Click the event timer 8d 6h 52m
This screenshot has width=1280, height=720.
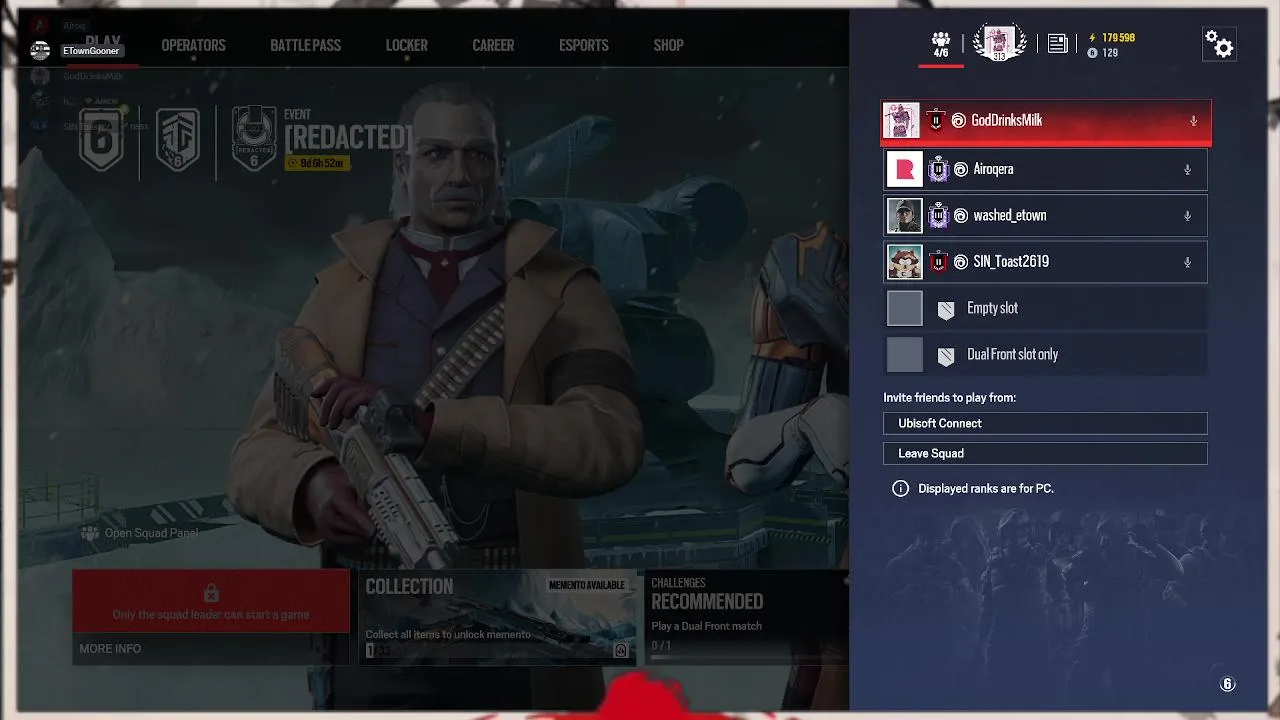(317, 163)
